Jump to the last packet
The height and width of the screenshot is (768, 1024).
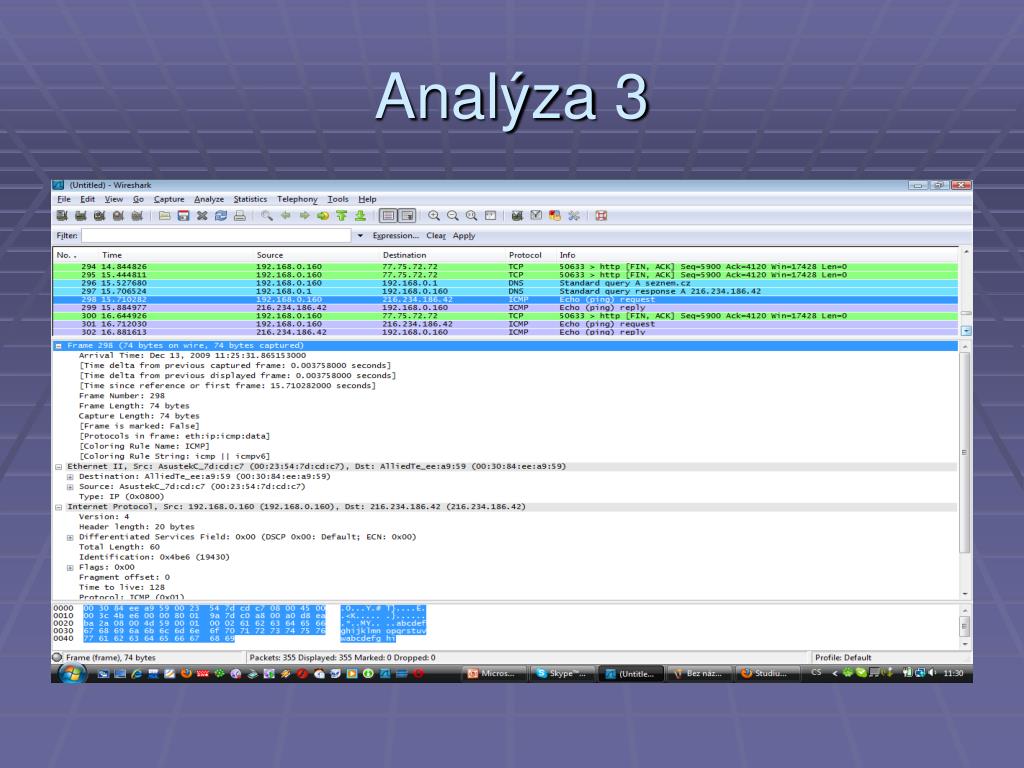pyautogui.click(x=360, y=216)
